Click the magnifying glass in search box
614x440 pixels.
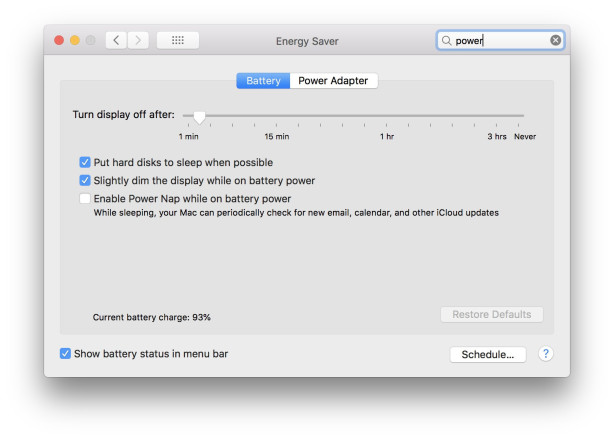click(x=447, y=41)
